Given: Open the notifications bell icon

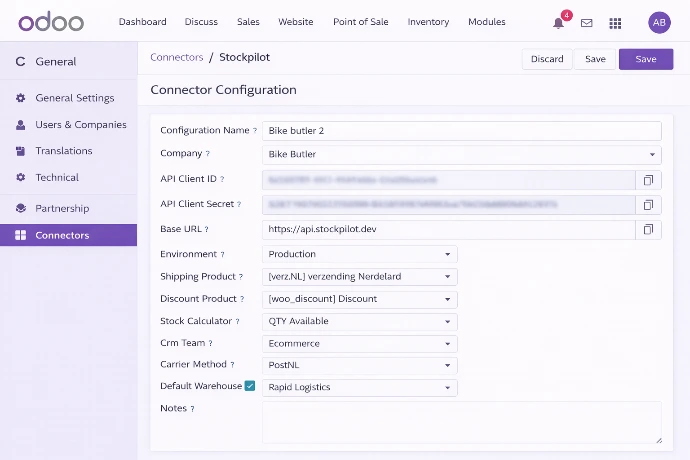Looking at the screenshot, I should coord(559,23).
